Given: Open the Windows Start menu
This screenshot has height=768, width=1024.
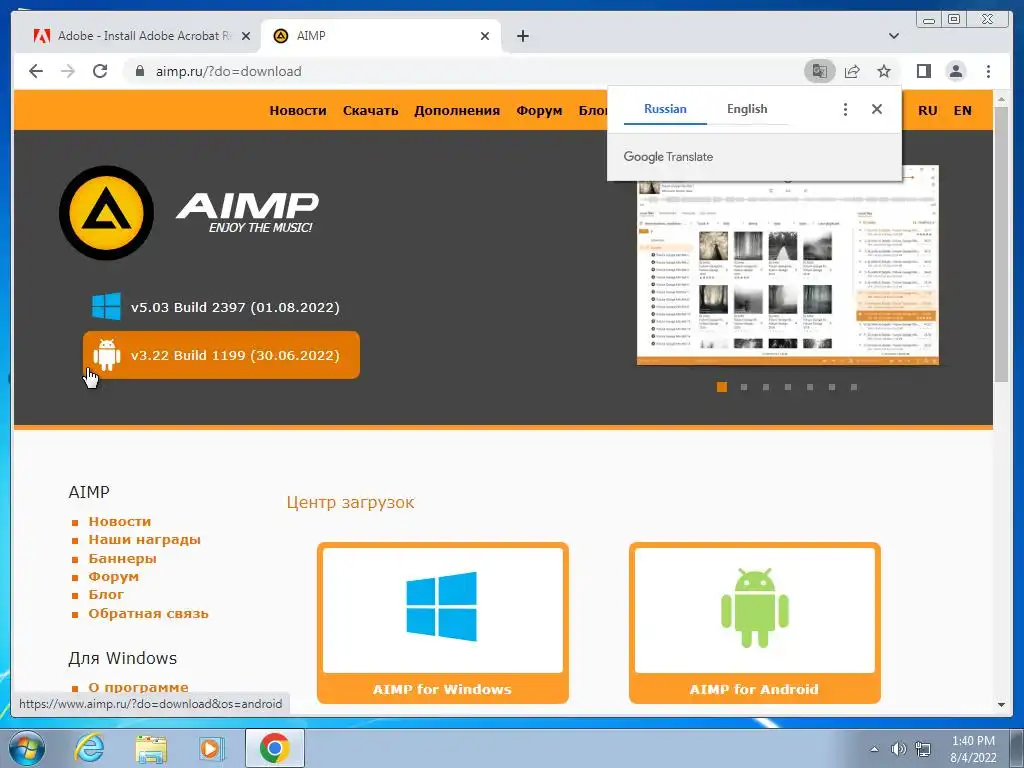Looking at the screenshot, I should click(x=27, y=748).
